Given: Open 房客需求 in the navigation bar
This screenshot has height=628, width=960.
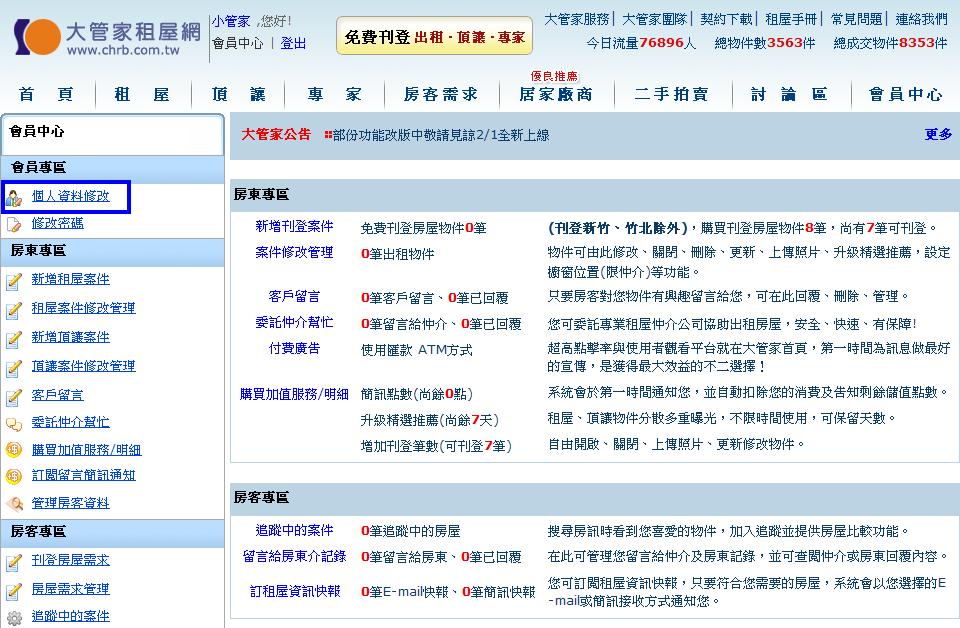Looking at the screenshot, I should pyautogui.click(x=441, y=94).
